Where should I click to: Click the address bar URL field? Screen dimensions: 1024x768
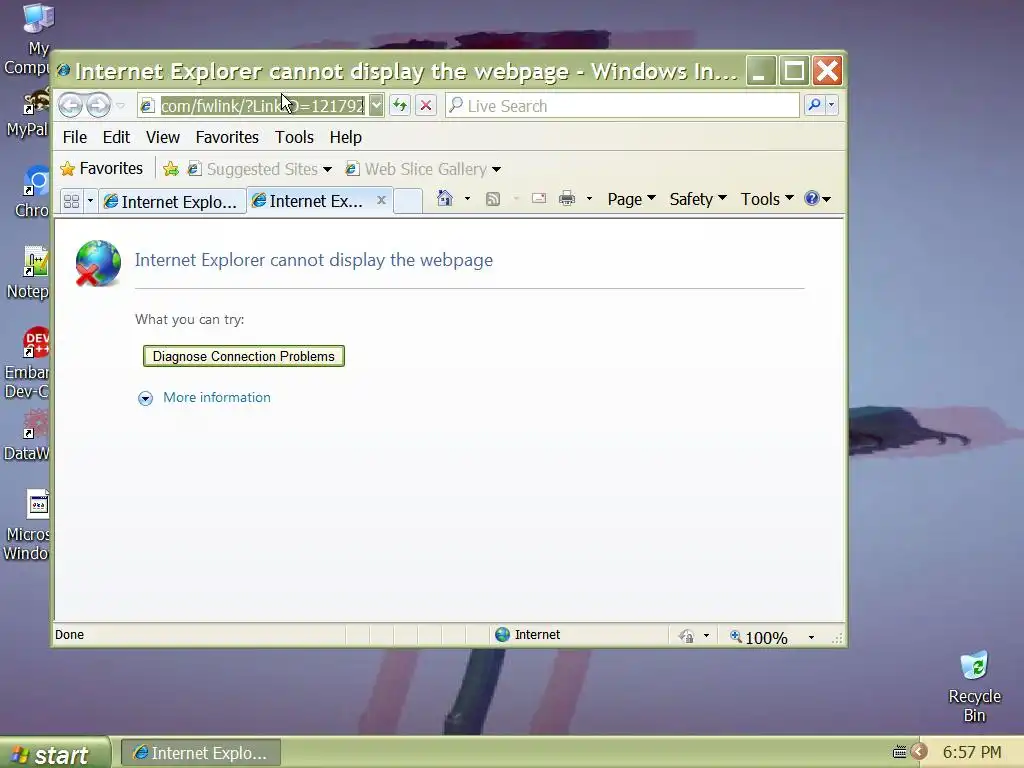262,106
